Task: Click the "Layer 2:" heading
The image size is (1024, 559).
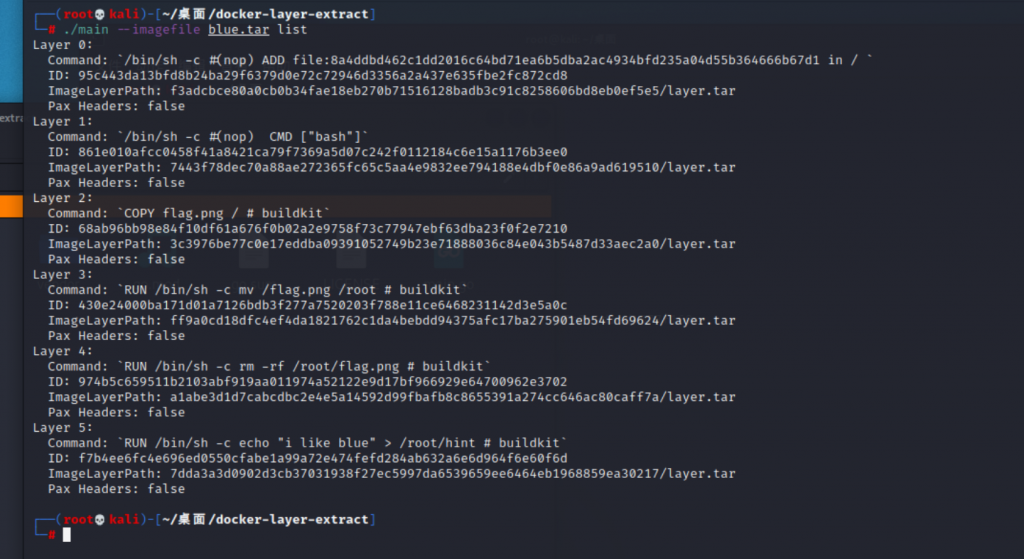Action: pos(63,198)
